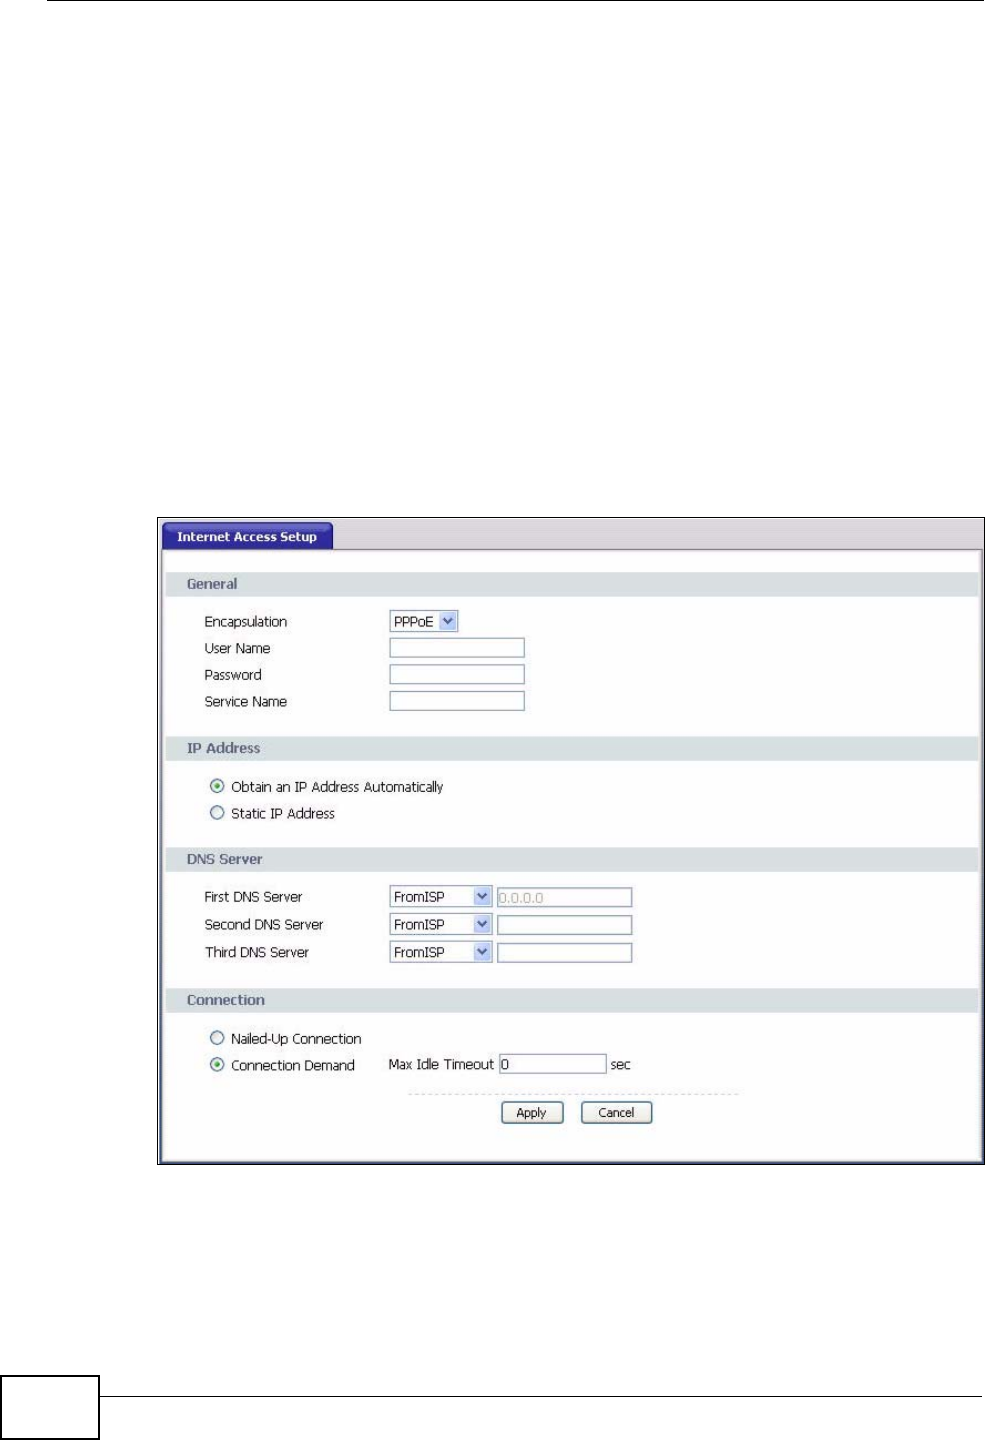
Task: Click the User Name input field
Action: pyautogui.click(x=457, y=648)
